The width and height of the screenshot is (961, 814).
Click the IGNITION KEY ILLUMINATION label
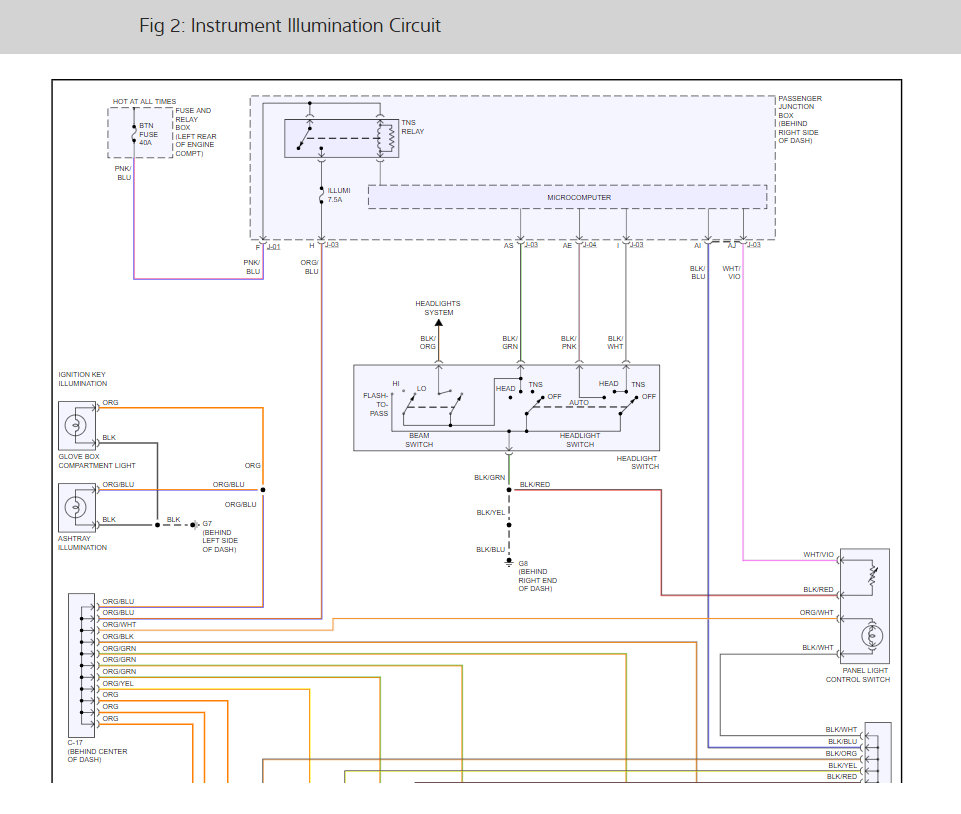[x=82, y=379]
